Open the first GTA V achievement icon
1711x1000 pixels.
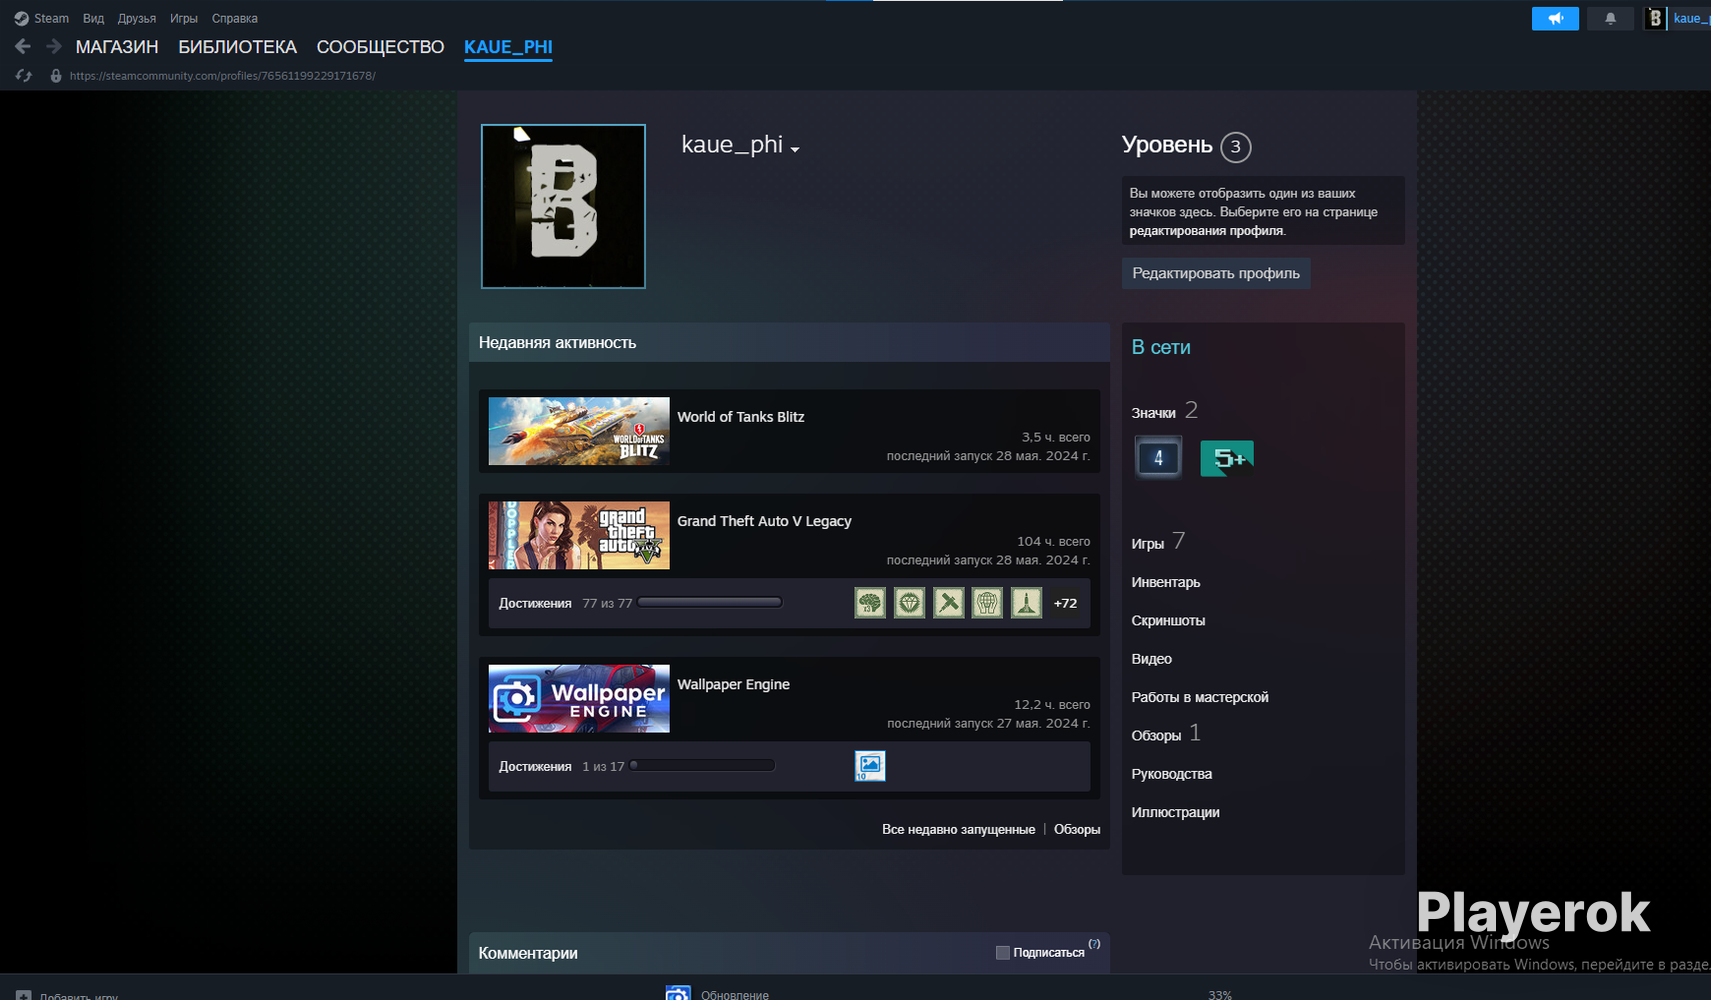[870, 603]
